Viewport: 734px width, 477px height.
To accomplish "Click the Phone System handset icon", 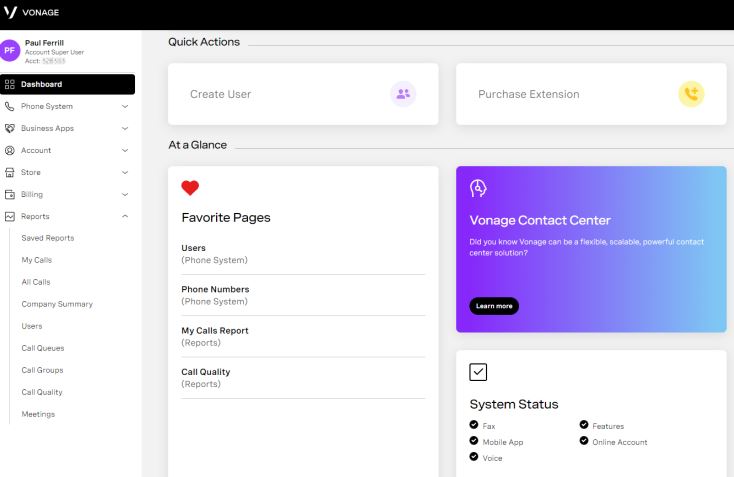I will coord(9,106).
